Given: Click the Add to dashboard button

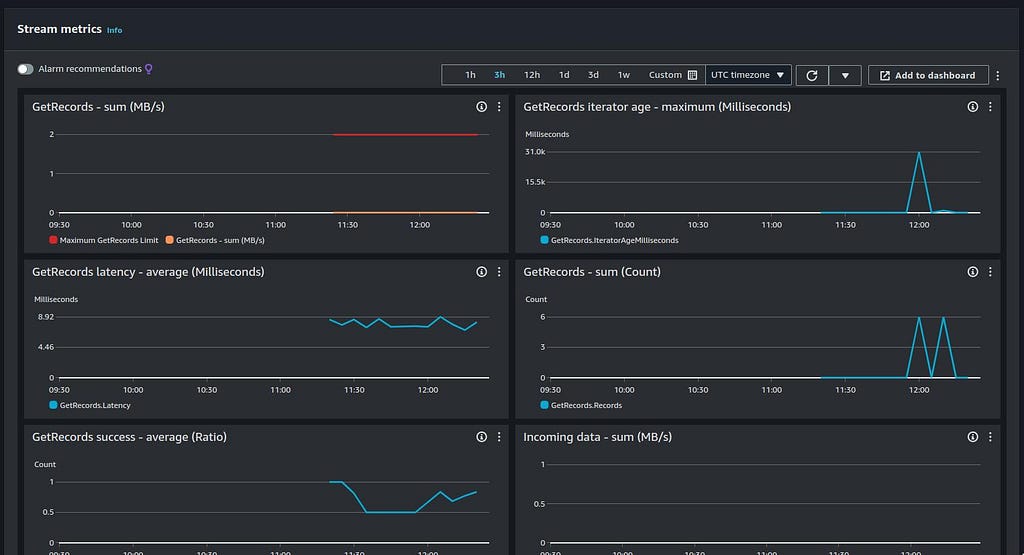Looking at the screenshot, I should (928, 76).
